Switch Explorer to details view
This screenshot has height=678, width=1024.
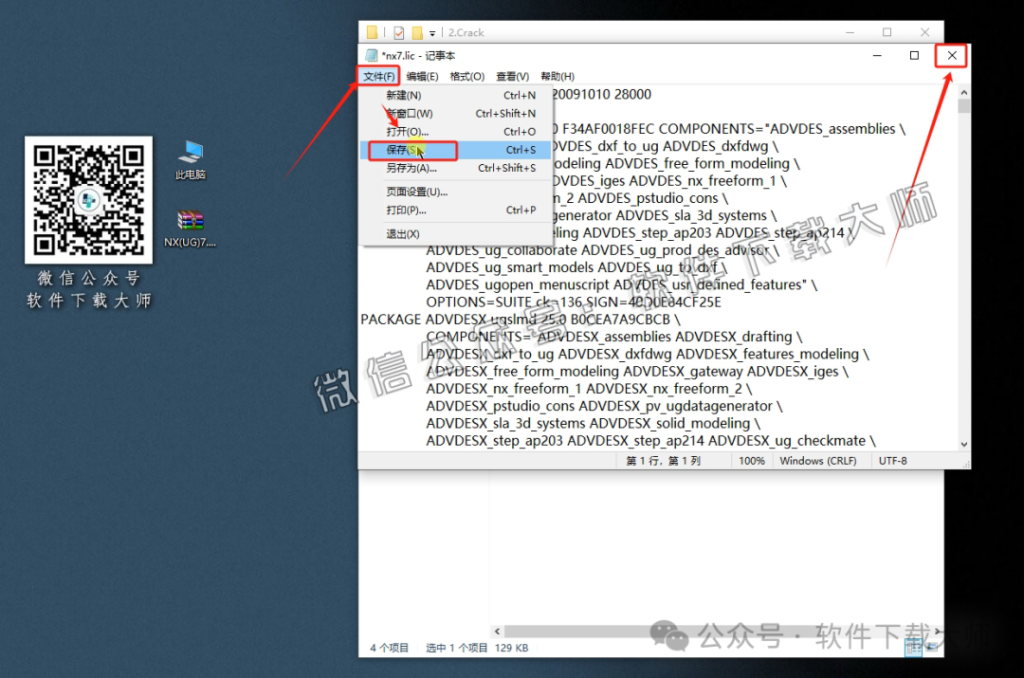click(913, 647)
